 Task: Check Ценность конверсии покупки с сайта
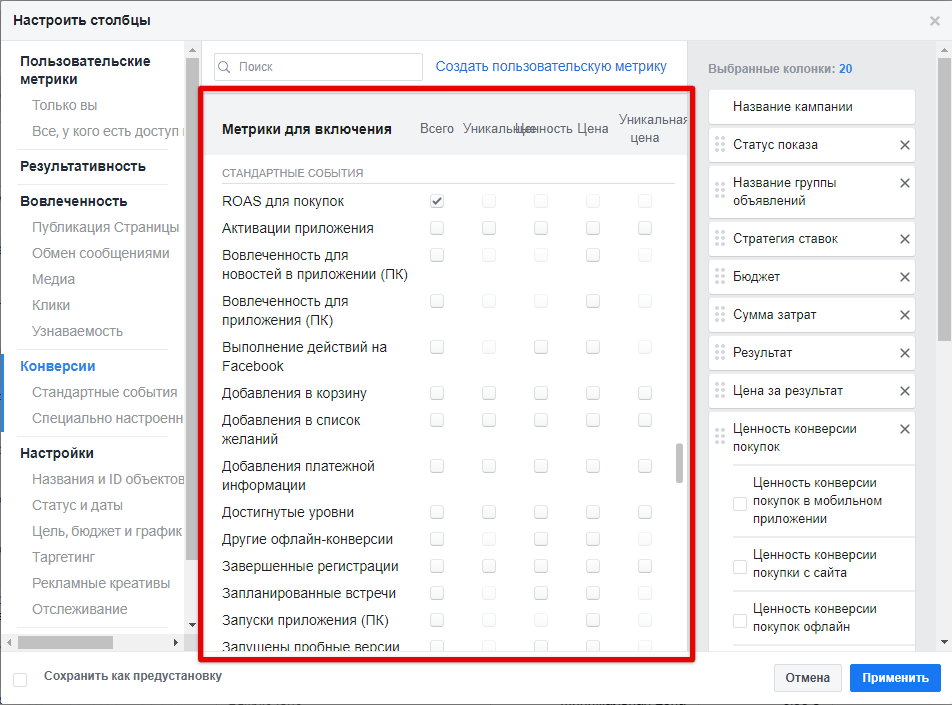tap(740, 567)
